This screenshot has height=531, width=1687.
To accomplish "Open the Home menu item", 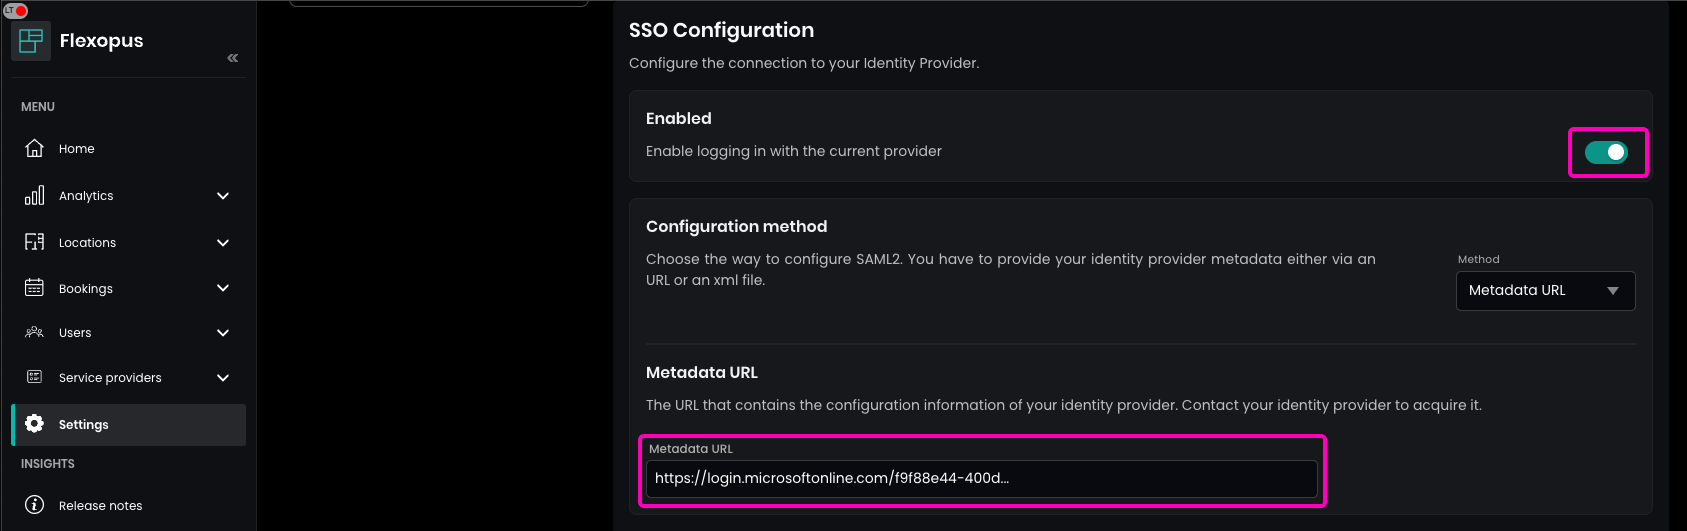I will 77,149.
